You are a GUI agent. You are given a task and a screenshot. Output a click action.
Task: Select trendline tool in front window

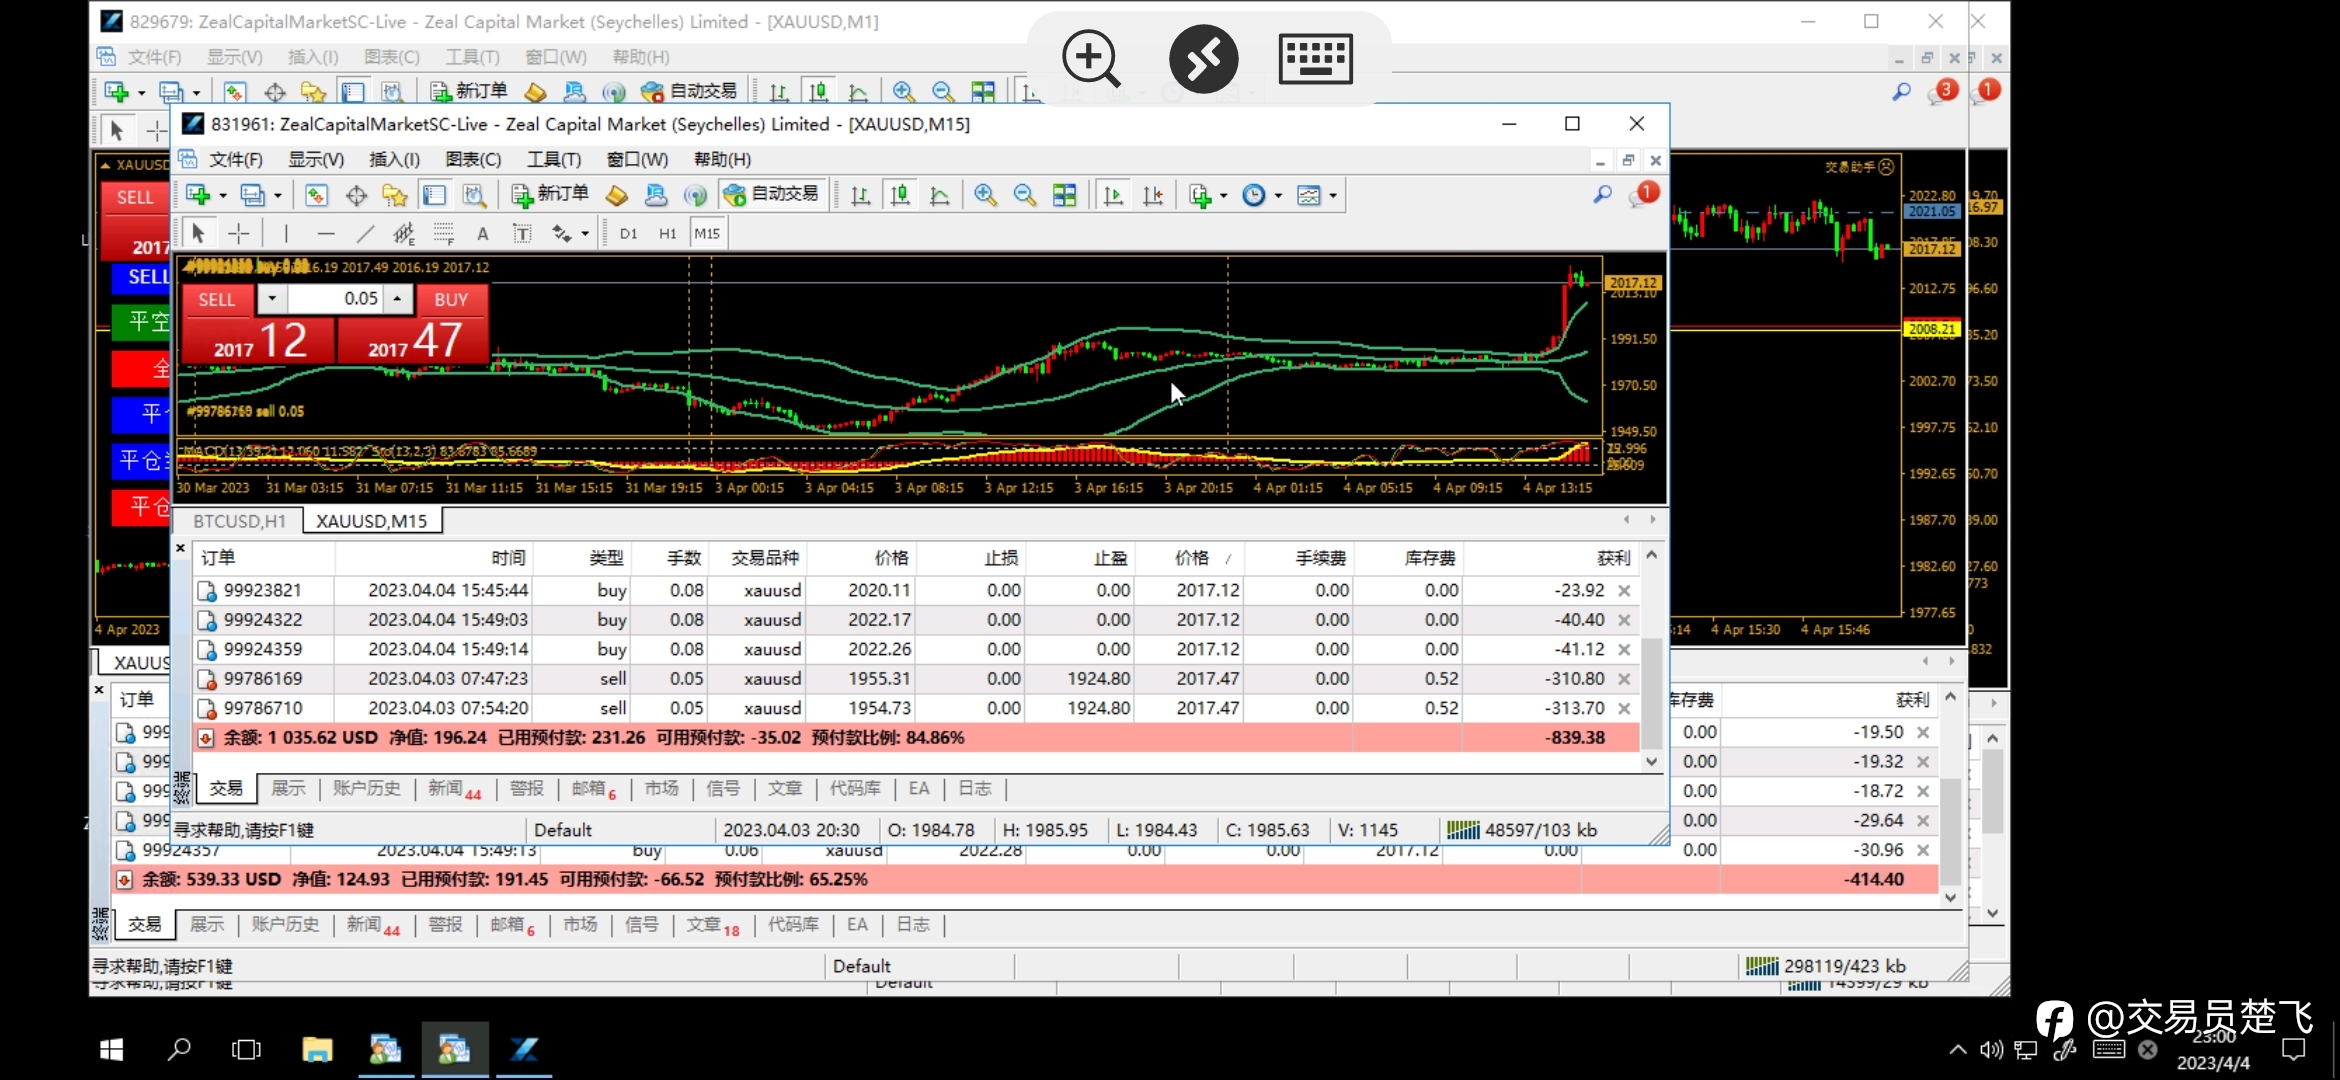pyautogui.click(x=365, y=234)
